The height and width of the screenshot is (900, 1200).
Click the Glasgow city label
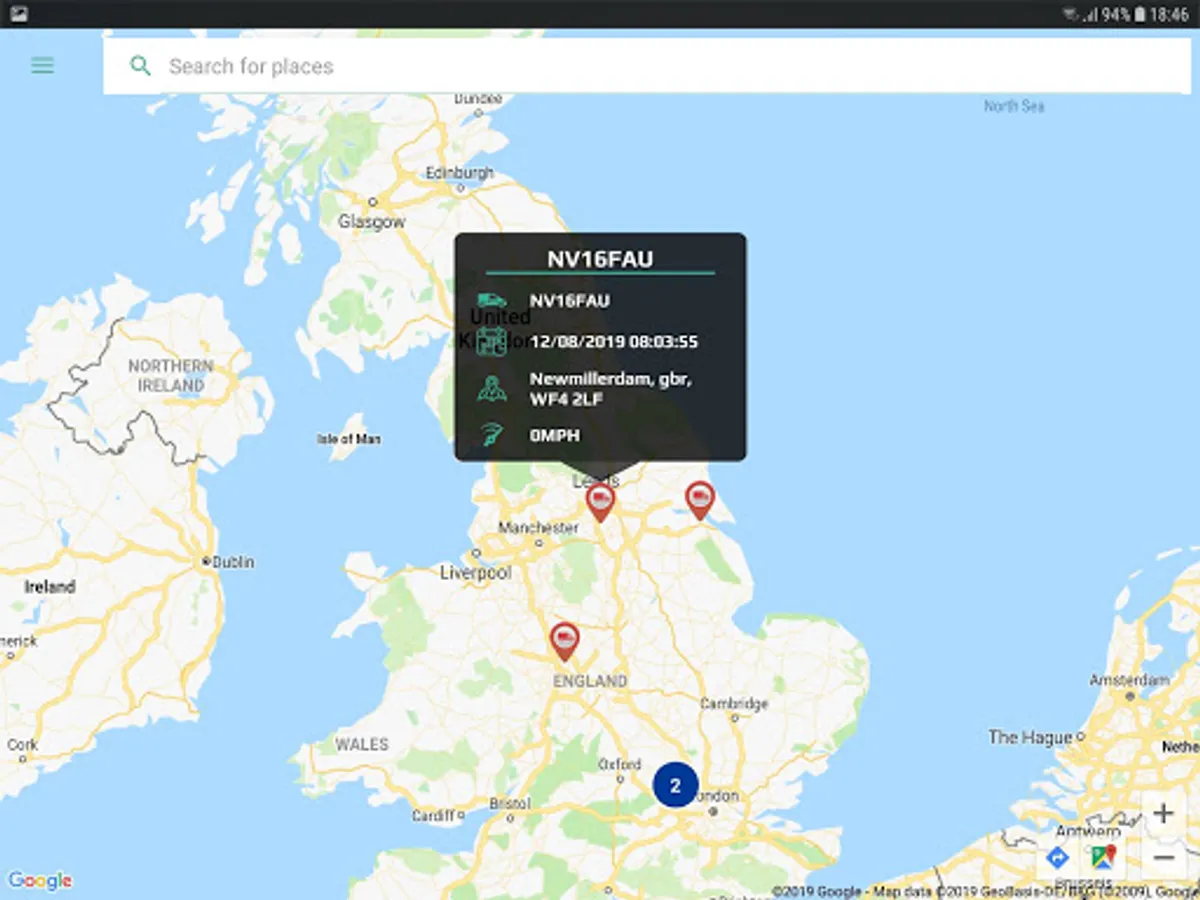[372, 222]
